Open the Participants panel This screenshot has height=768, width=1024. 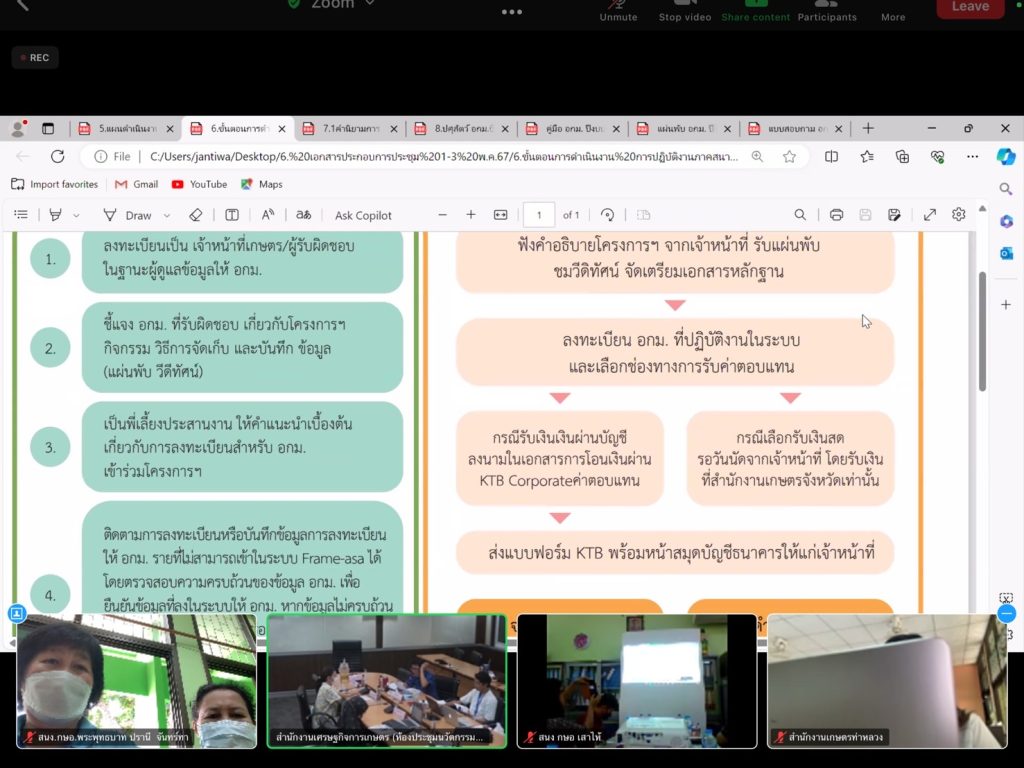pyautogui.click(x=827, y=11)
